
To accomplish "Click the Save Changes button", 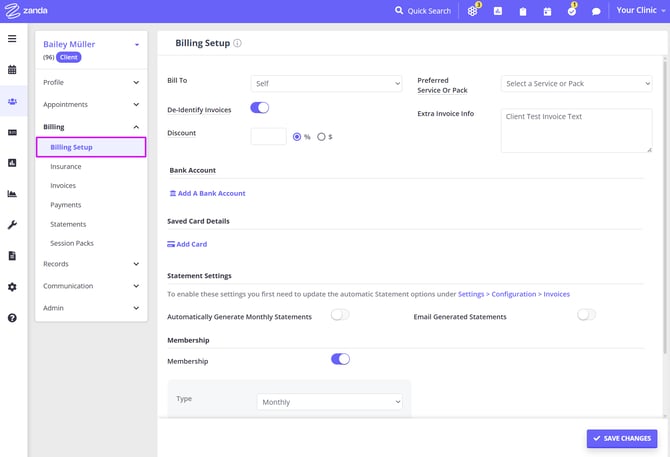I will [x=621, y=438].
